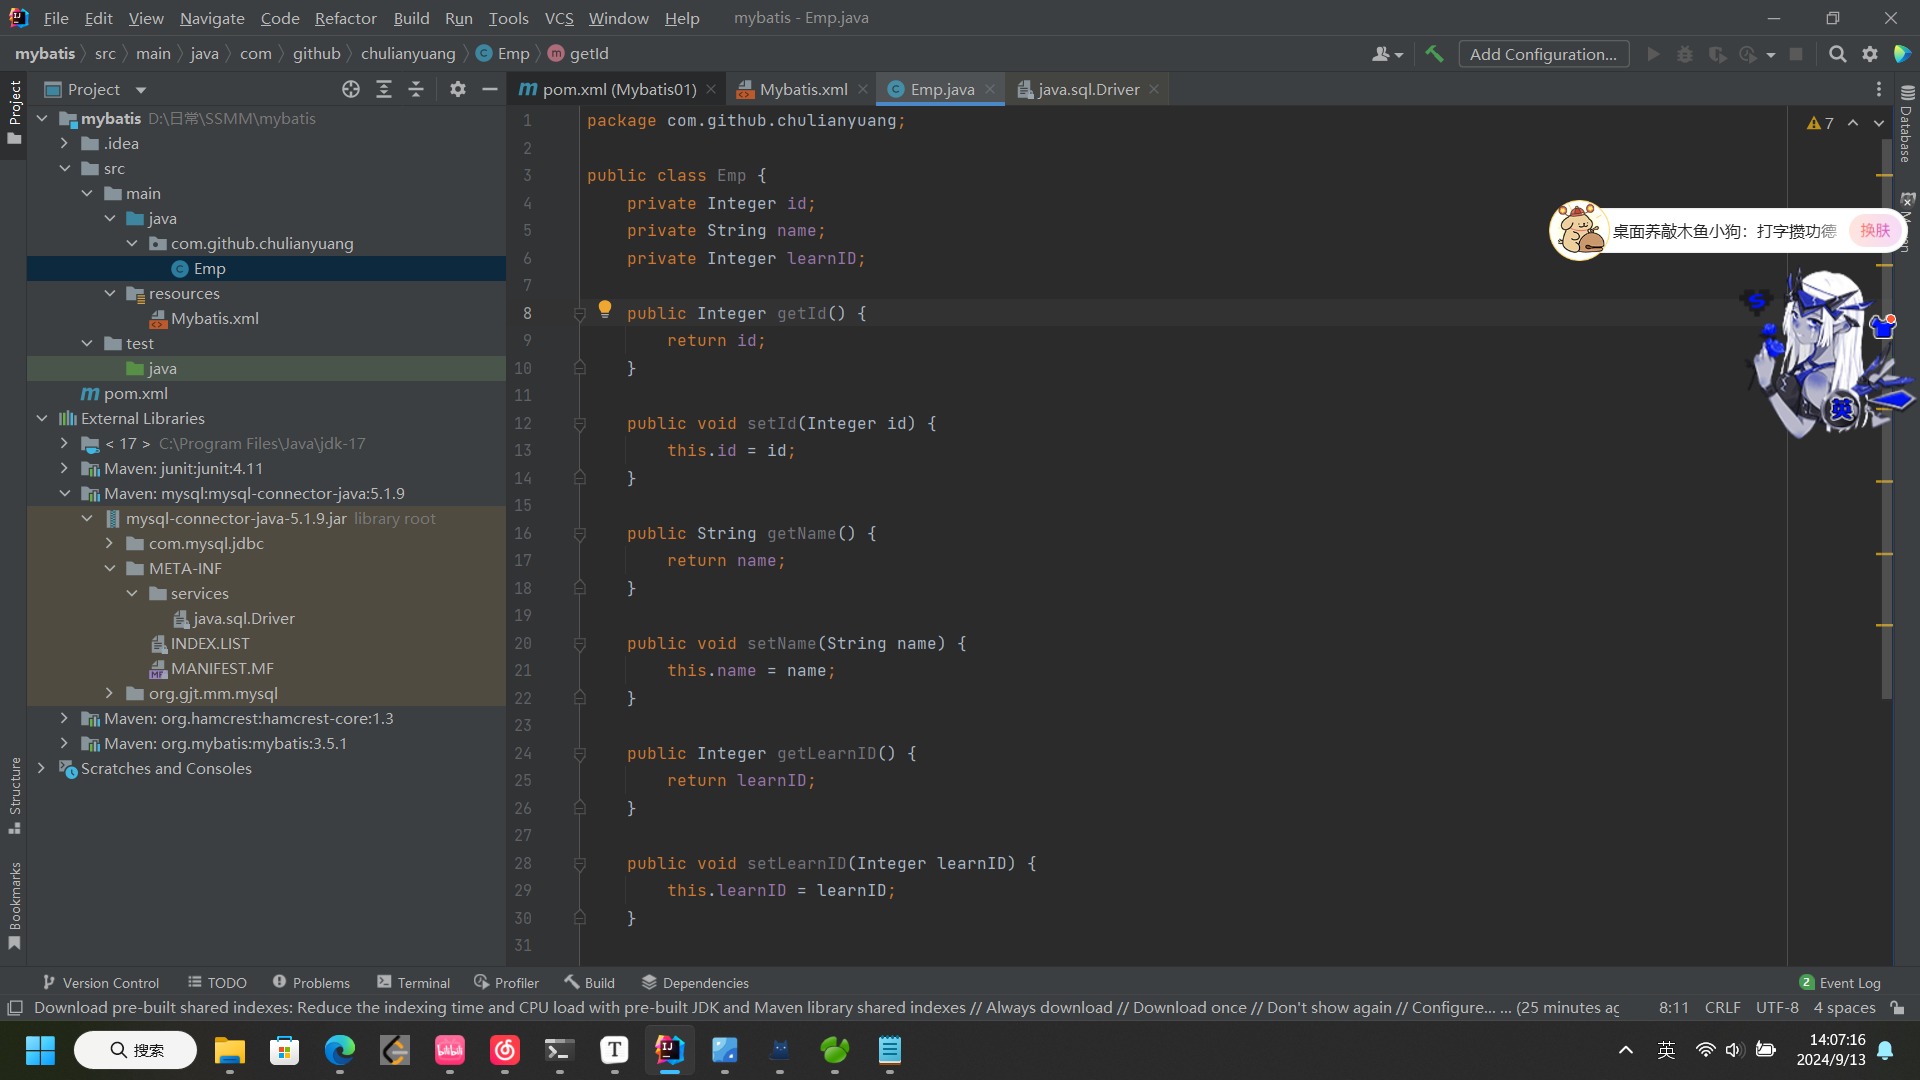Click the Build project hammer icon
This screenshot has width=1920, height=1080.
(x=1434, y=54)
